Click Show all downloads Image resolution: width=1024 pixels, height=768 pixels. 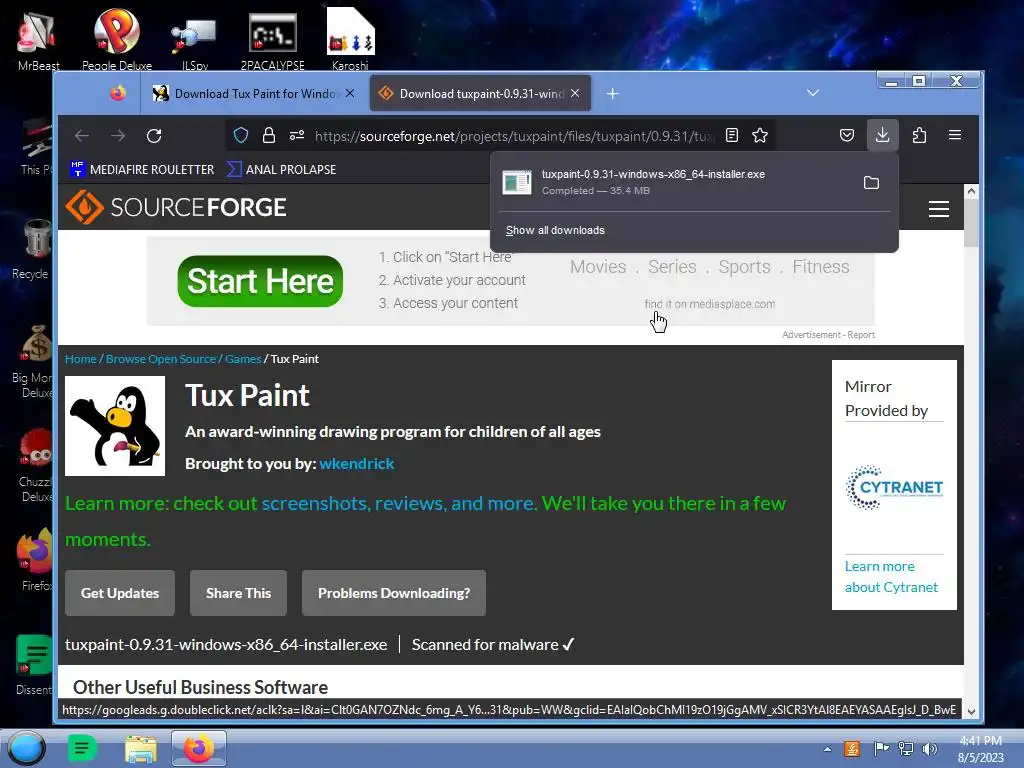(x=555, y=231)
